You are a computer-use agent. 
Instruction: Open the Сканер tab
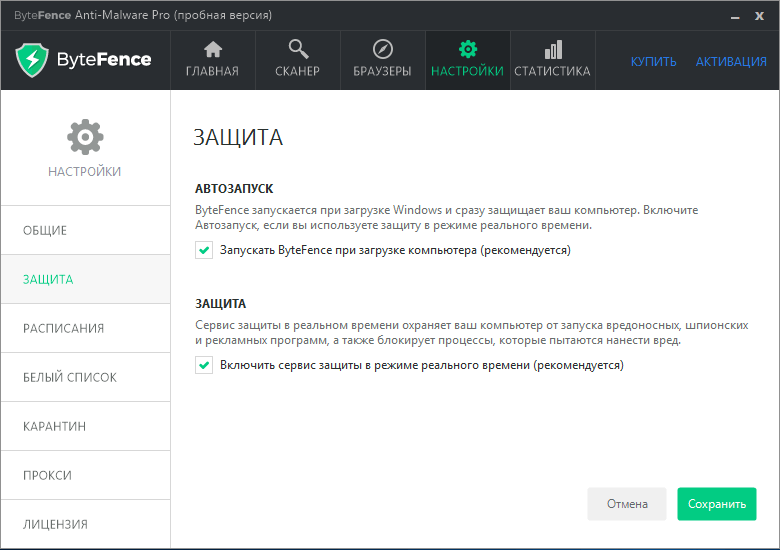297,60
